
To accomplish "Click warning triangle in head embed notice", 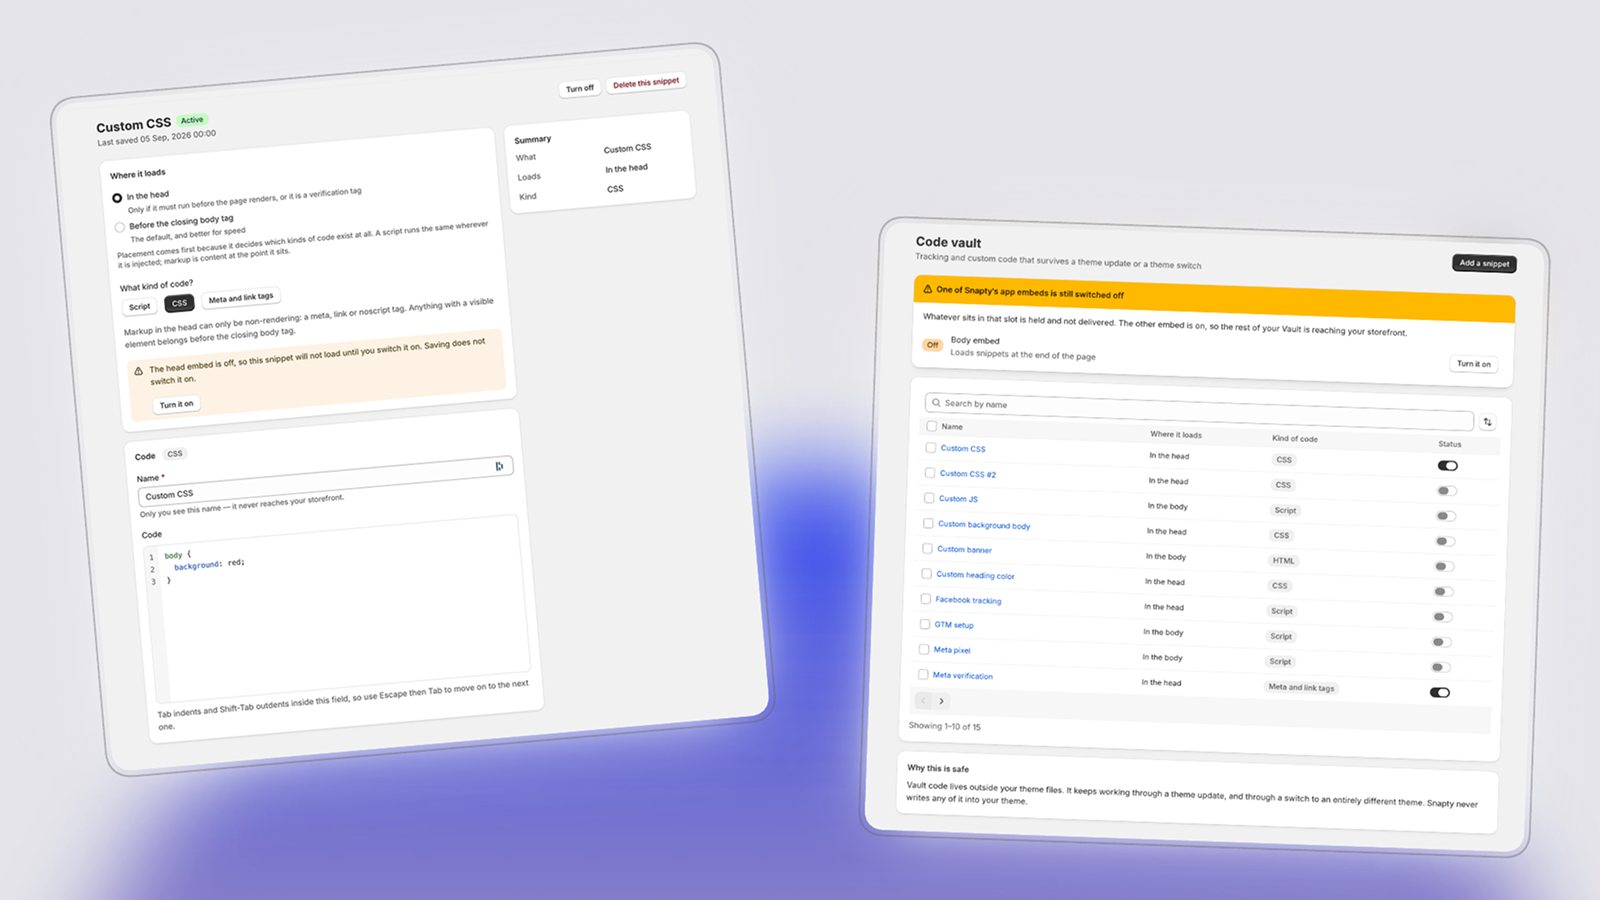I will pos(138,371).
